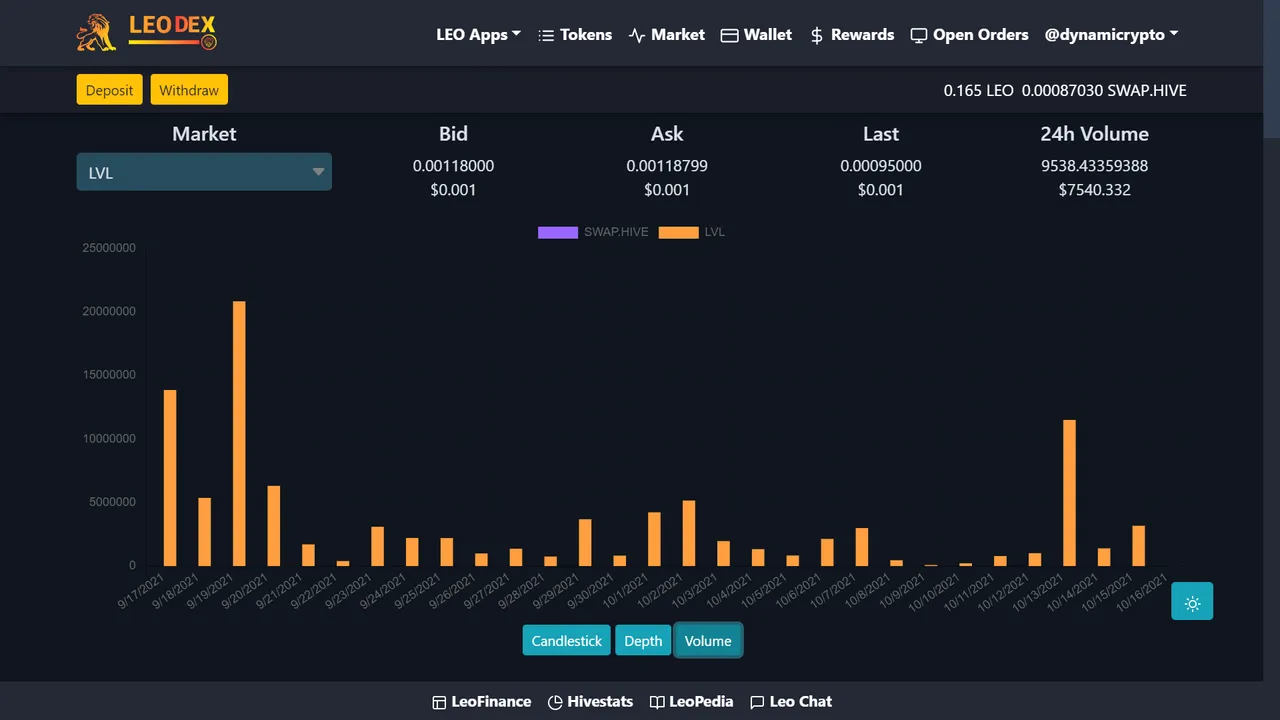Viewport: 1280px width, 720px height.
Task: Click the 9/20/2021 volume bar
Action: click(x=274, y=526)
